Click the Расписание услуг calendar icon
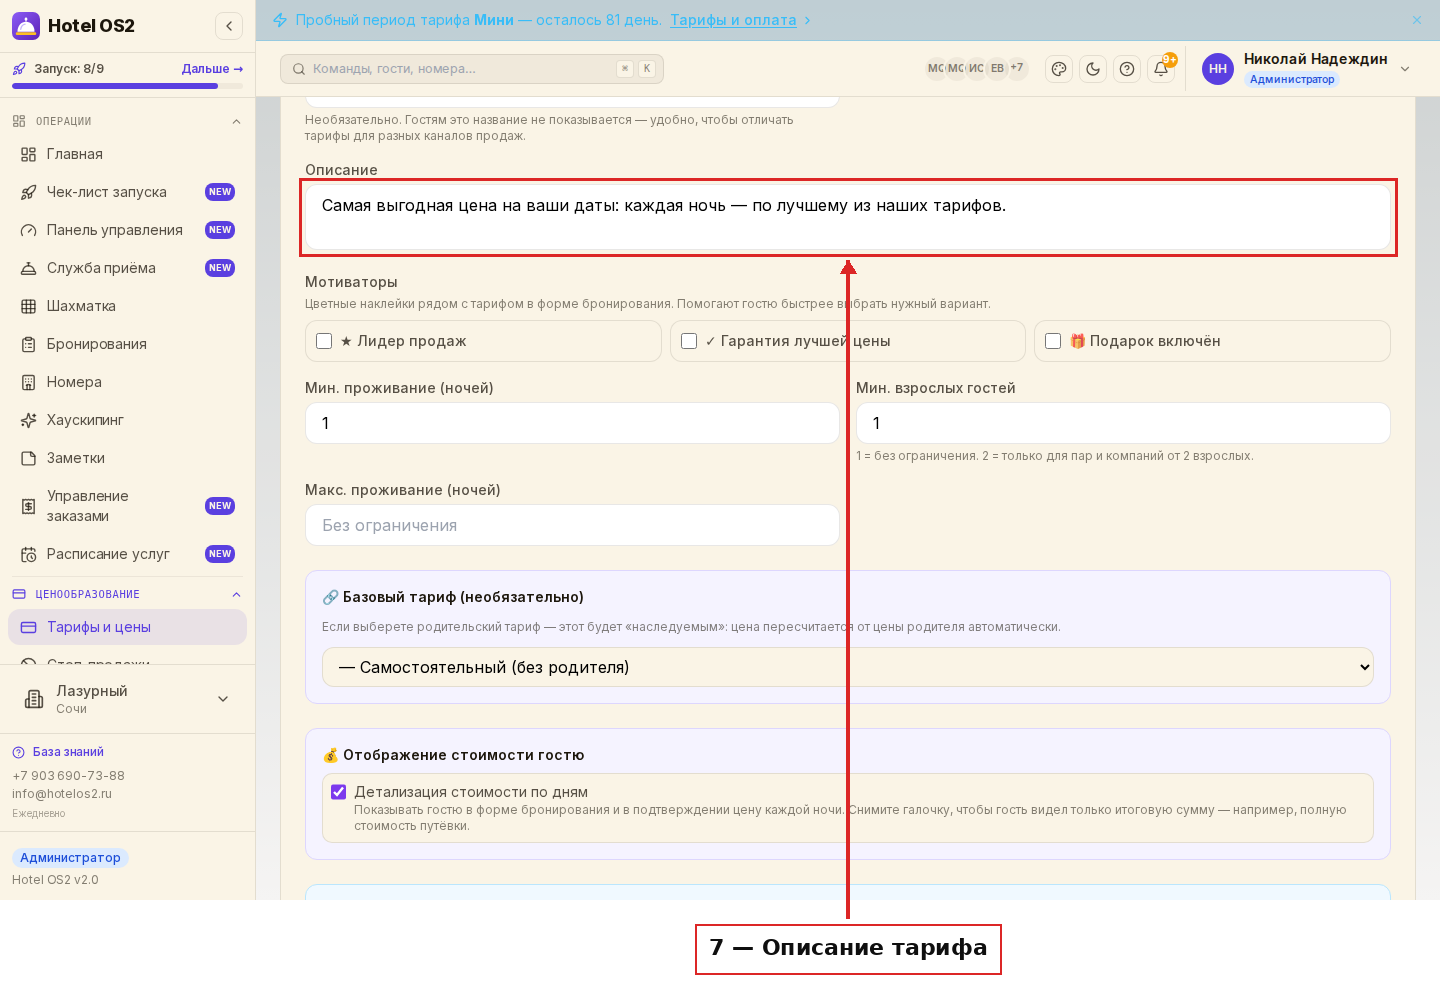1440x998 pixels. (29, 554)
